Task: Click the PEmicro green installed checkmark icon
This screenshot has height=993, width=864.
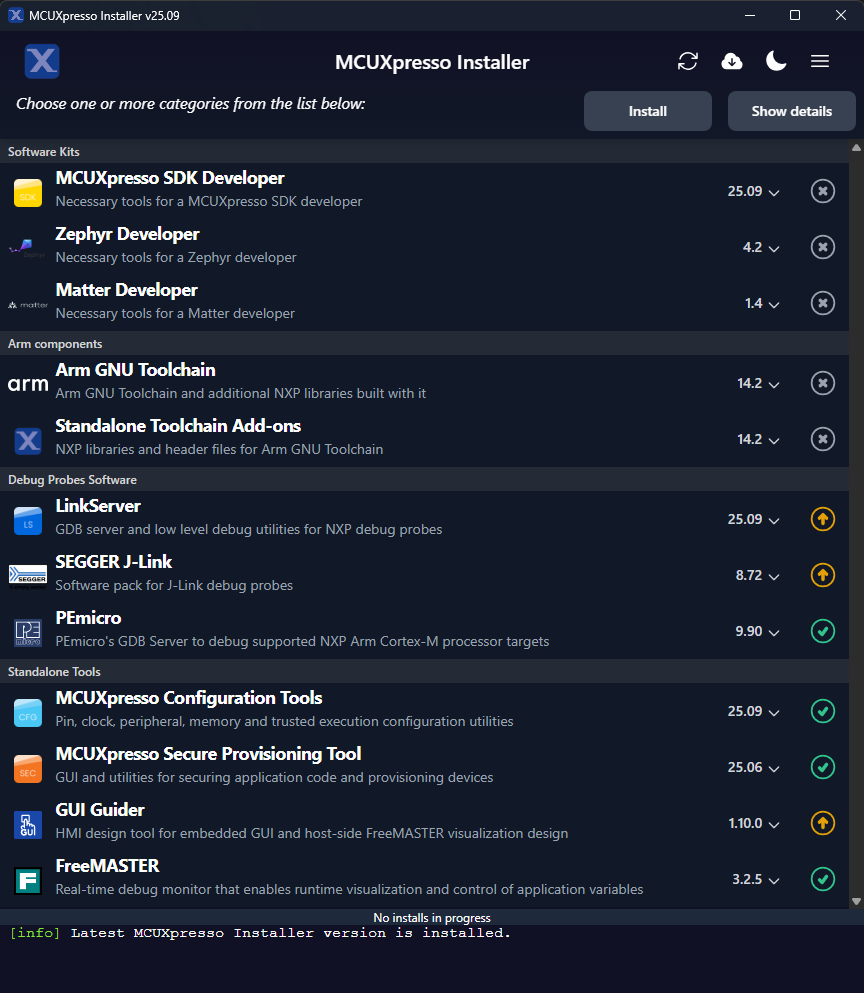Action: [x=822, y=631]
